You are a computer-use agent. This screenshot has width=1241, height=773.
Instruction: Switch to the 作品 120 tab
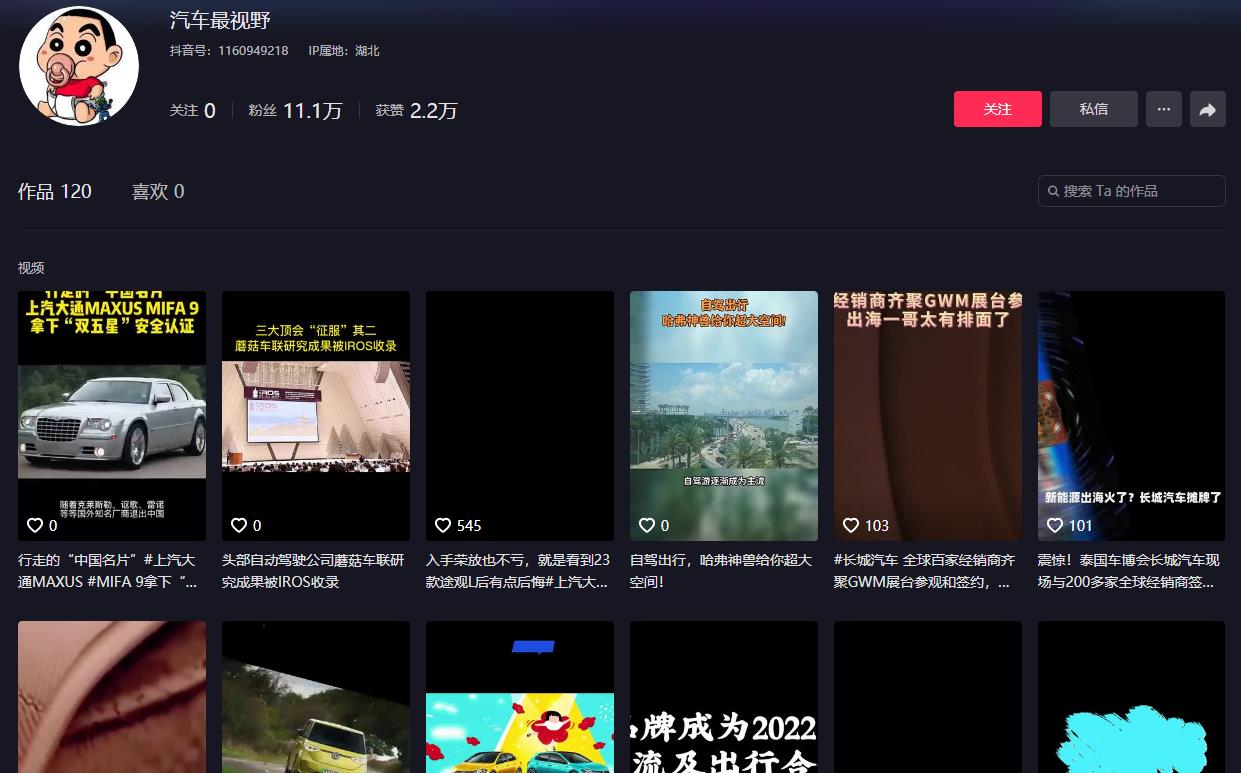(x=55, y=191)
